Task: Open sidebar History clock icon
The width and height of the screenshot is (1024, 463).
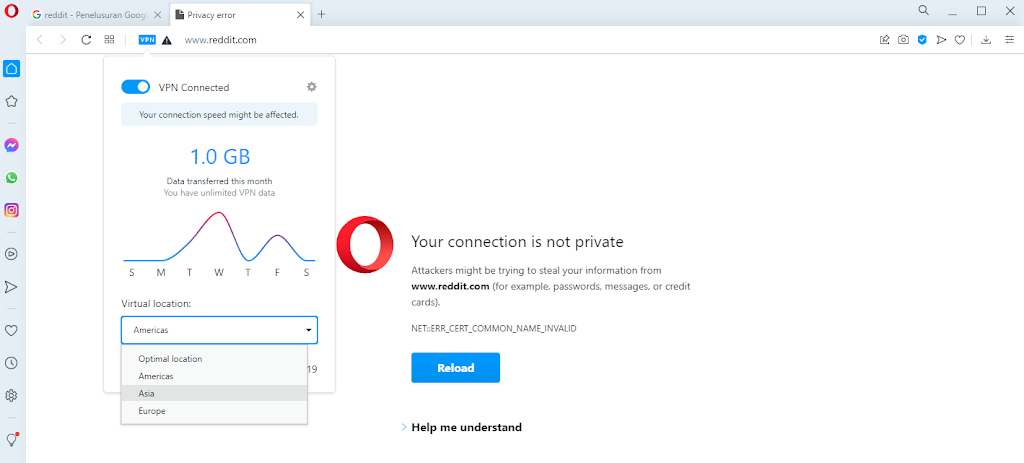Action: 11,363
